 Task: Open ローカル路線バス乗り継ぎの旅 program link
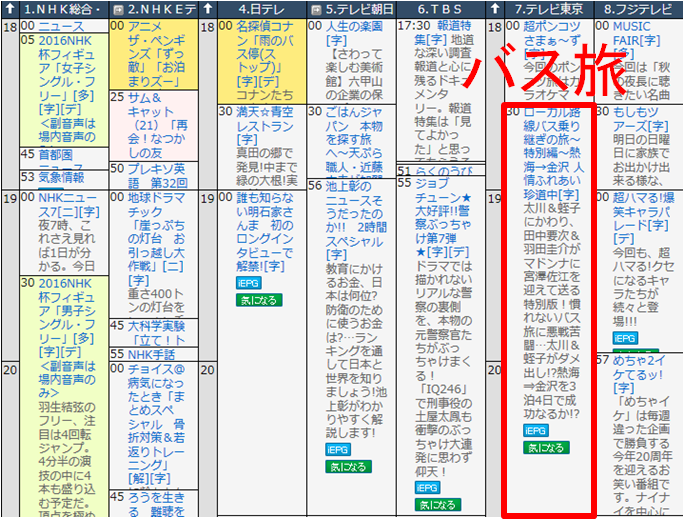553,153
